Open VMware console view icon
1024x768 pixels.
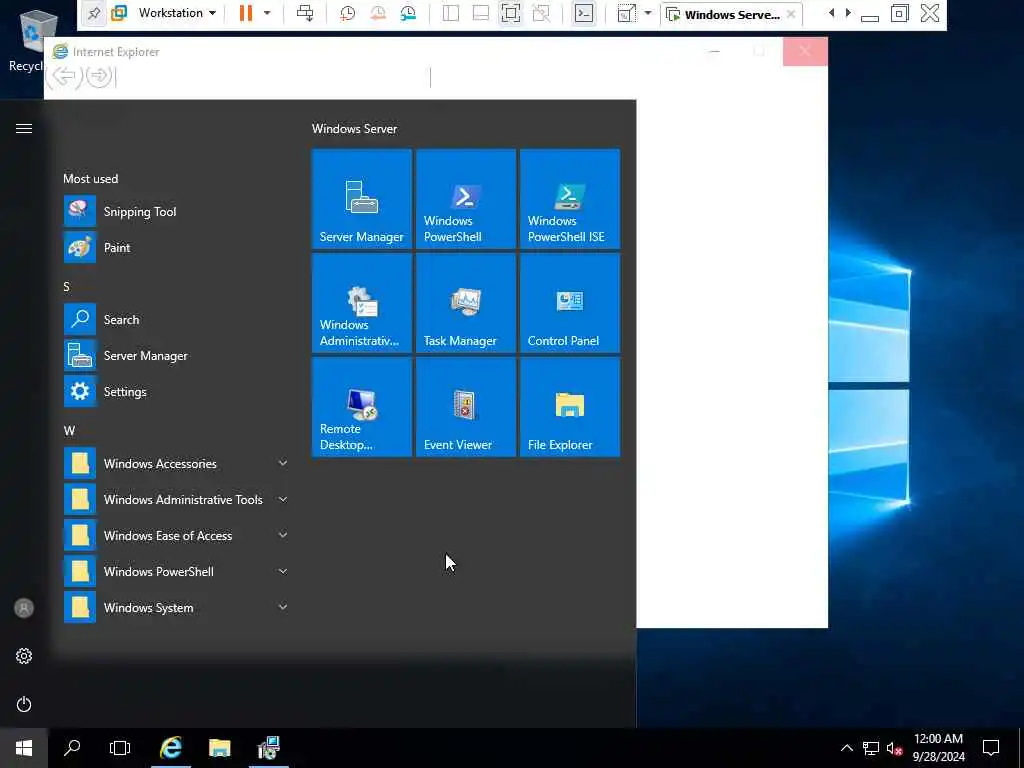point(584,13)
